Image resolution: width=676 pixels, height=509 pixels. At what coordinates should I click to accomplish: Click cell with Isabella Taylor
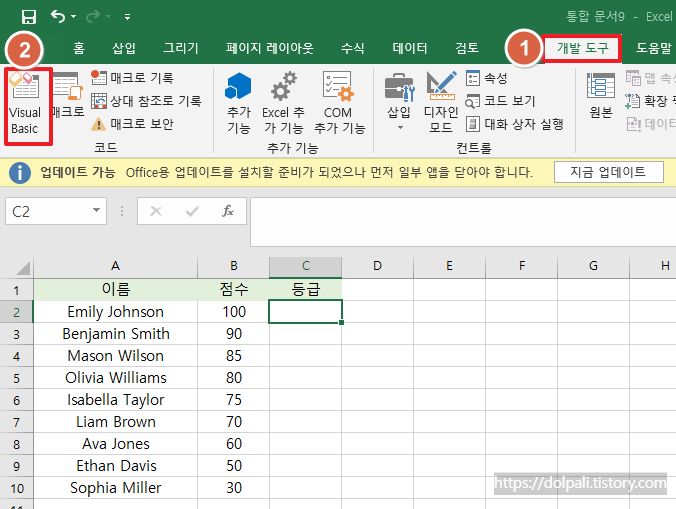tap(116, 400)
